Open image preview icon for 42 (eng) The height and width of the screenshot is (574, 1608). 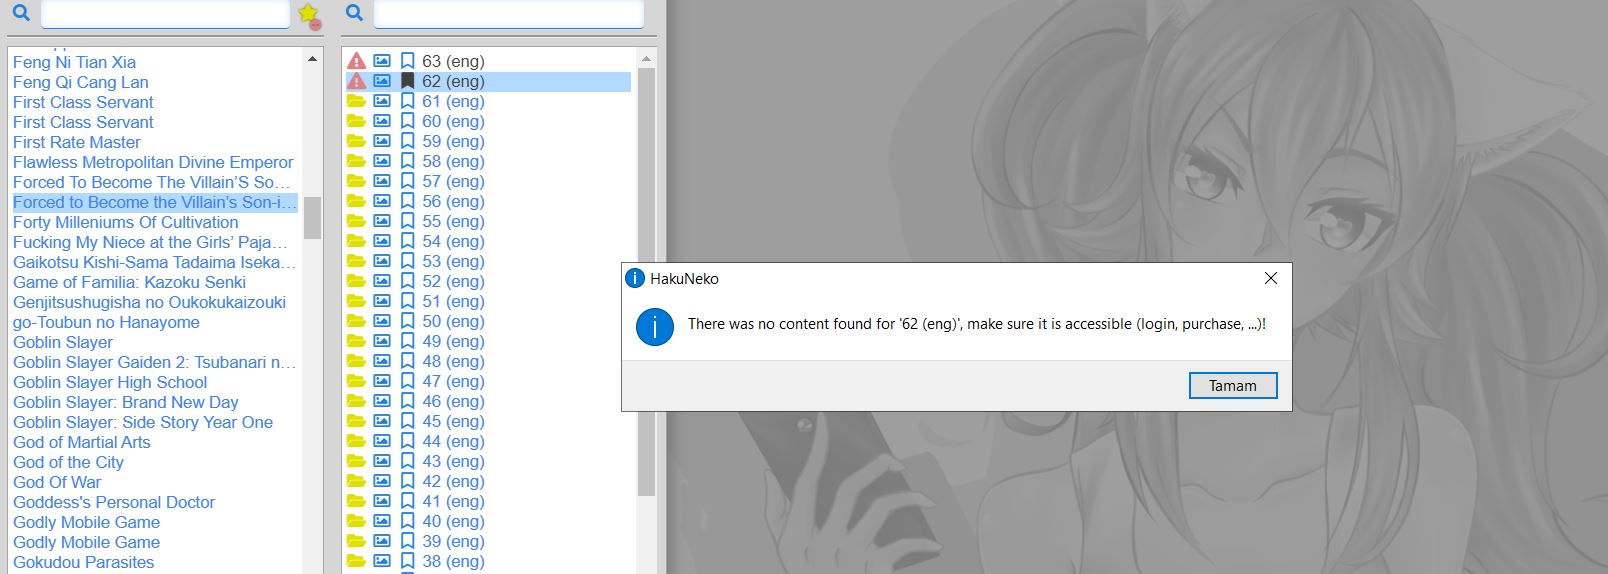[382, 481]
